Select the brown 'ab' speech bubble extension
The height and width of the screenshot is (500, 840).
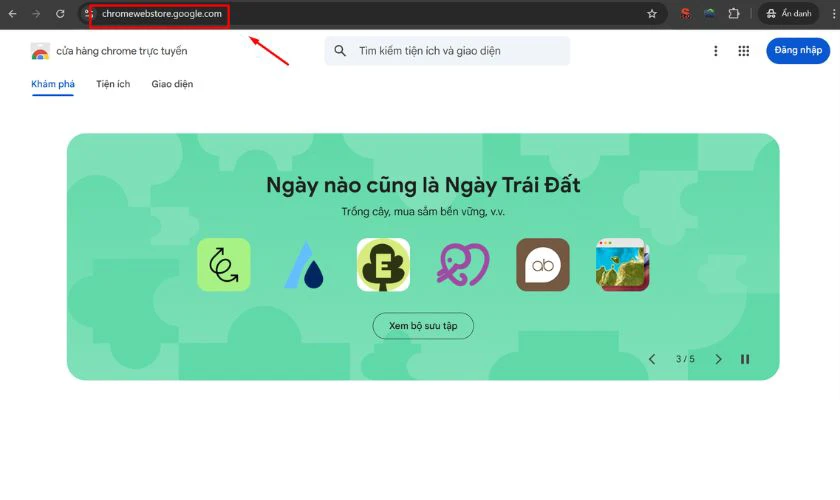point(543,265)
